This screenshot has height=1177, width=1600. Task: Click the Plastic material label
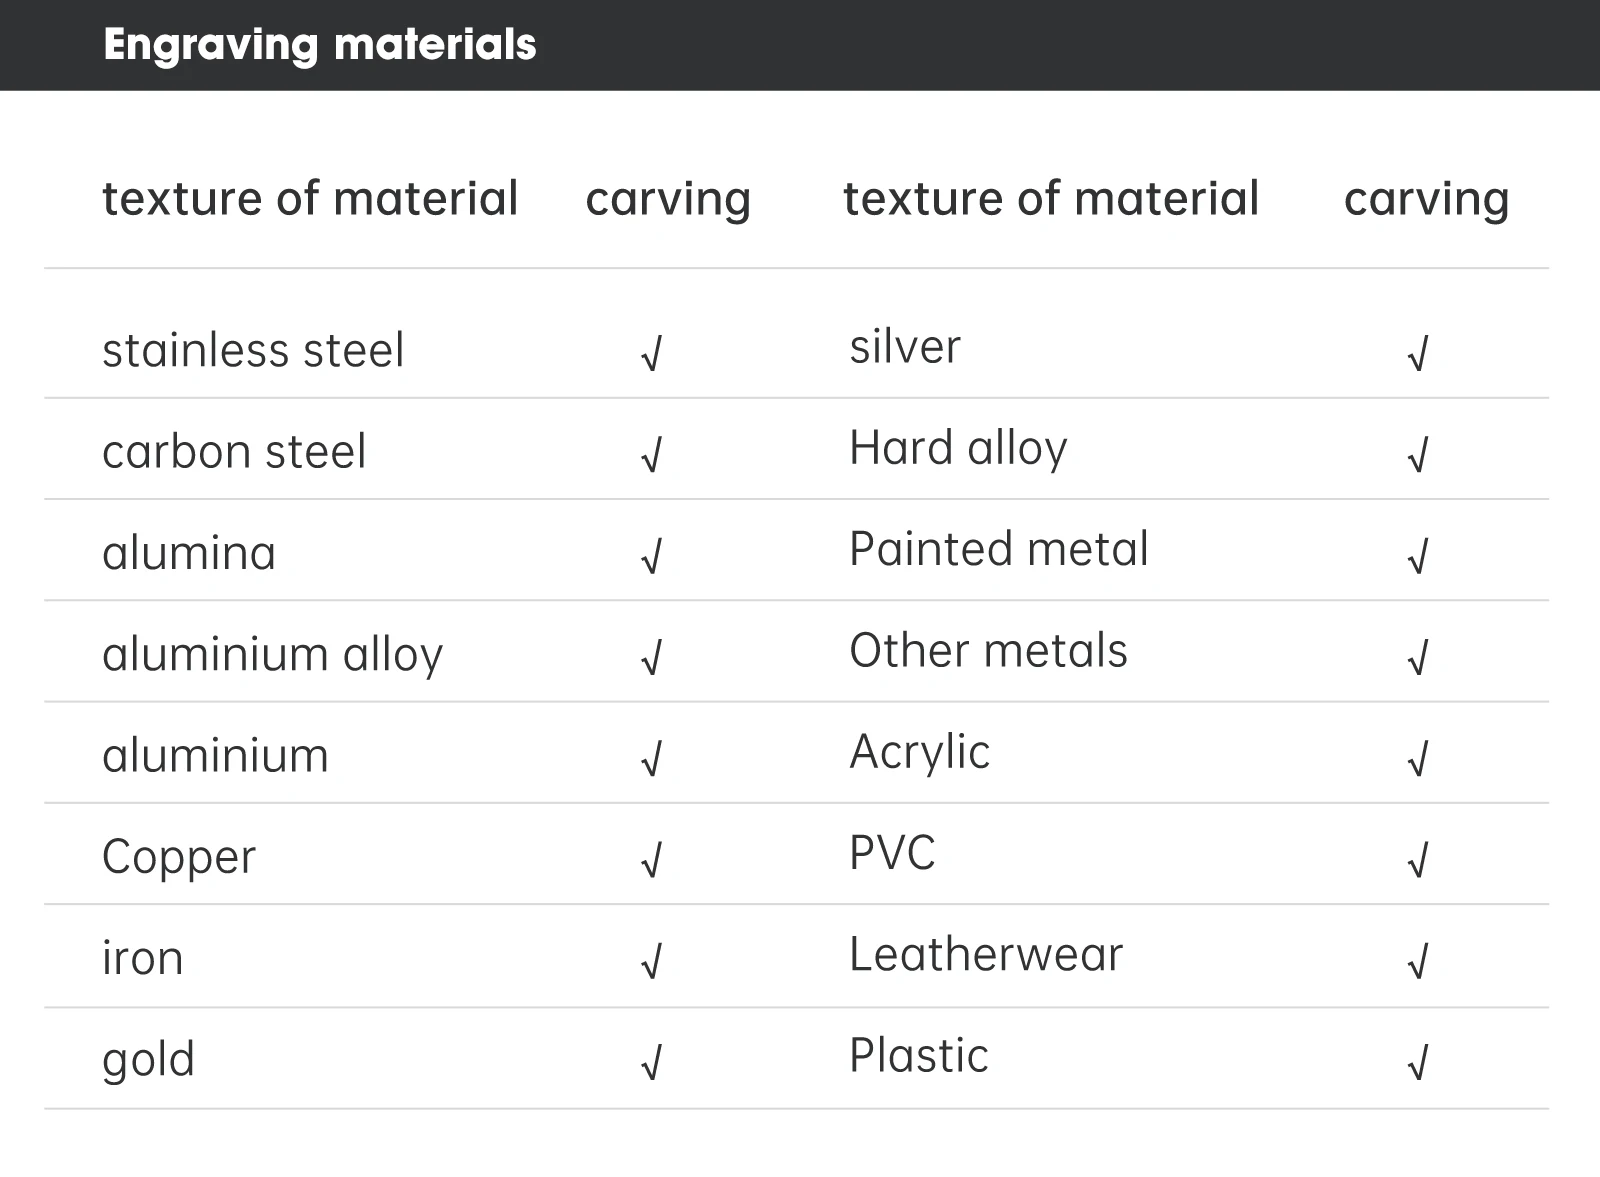(x=919, y=1056)
